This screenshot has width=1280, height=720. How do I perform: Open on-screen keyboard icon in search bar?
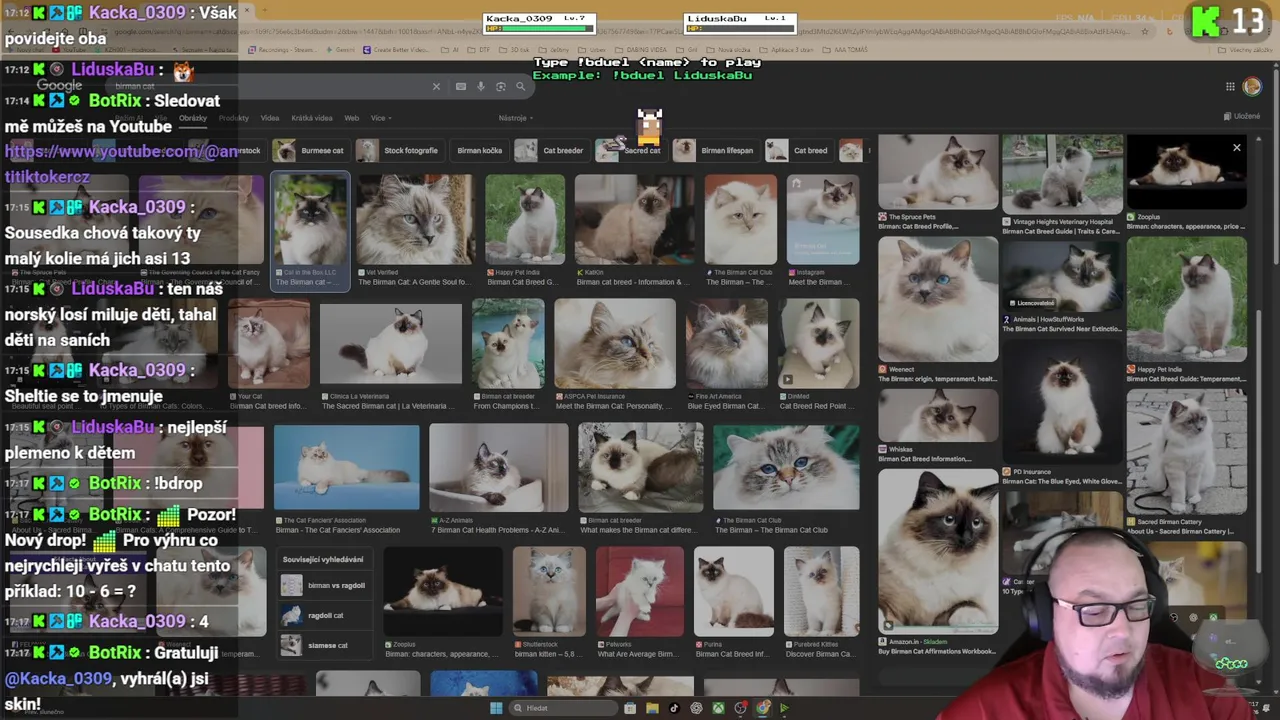(460, 87)
